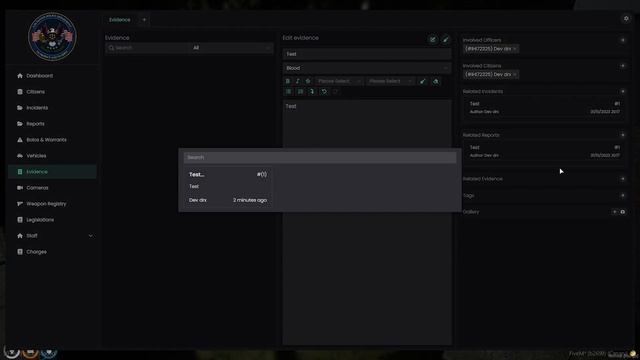
Task: Focus the Evidence list search field
Action: pyautogui.click(x=147, y=48)
